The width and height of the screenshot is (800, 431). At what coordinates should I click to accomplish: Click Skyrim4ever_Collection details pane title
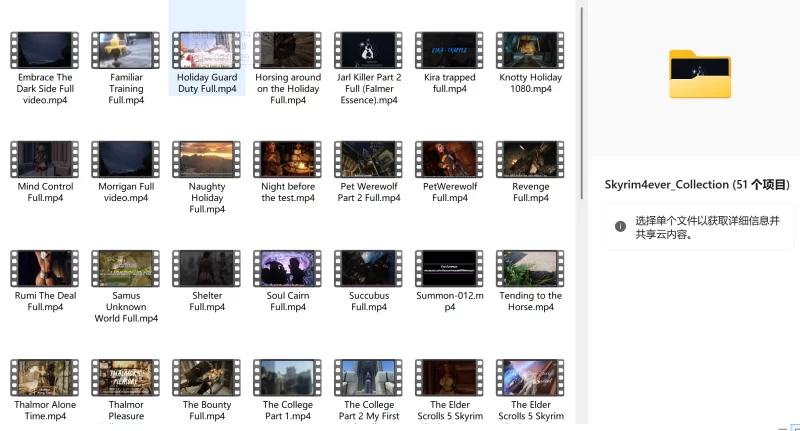pyautogui.click(x=697, y=185)
